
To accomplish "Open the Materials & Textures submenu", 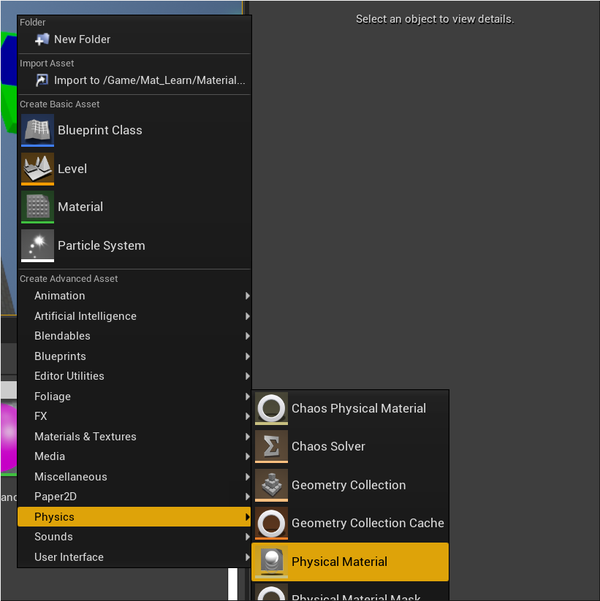I will tap(134, 437).
